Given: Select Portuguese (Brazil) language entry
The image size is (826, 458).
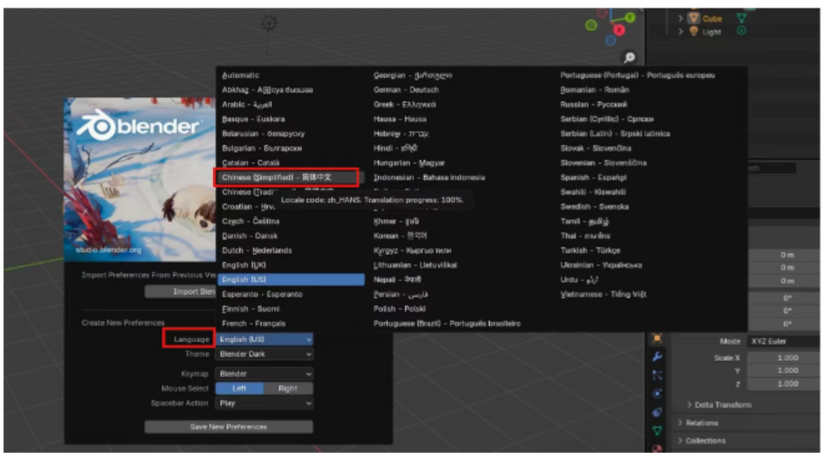Looking at the screenshot, I should 447,324.
